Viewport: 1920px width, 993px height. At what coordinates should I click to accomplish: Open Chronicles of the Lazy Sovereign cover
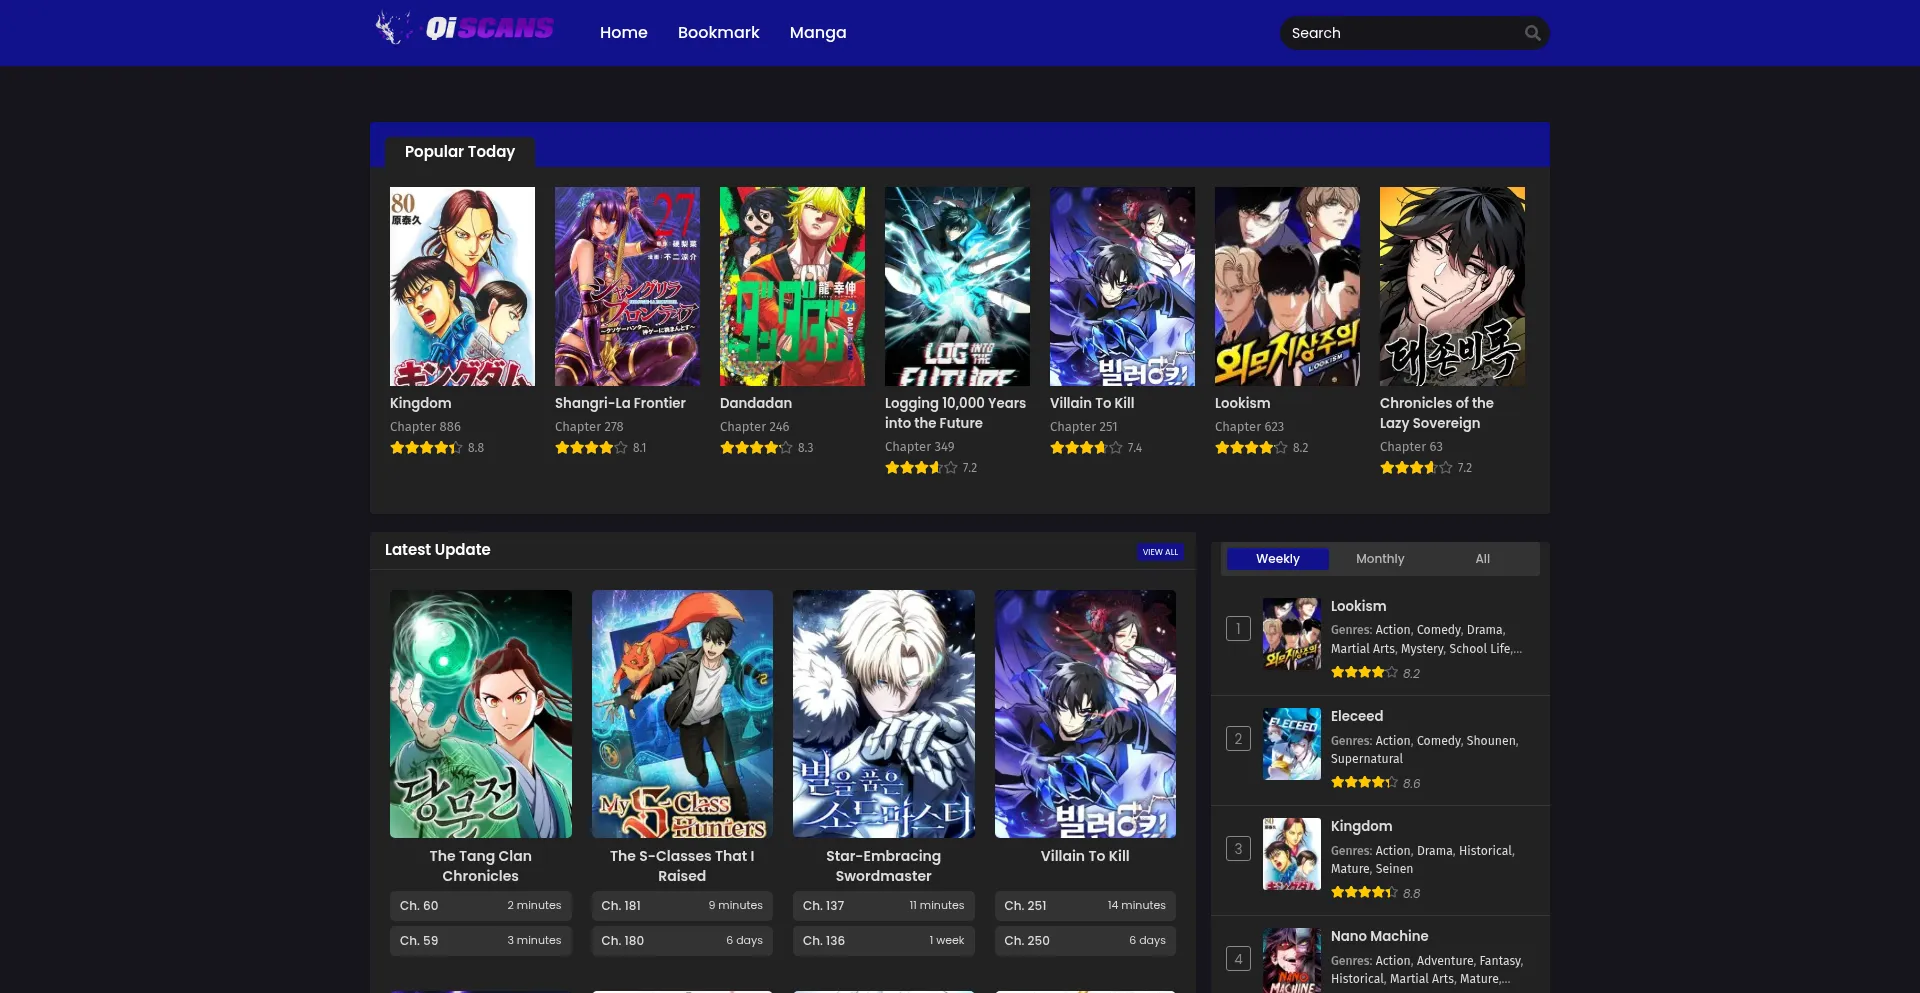tap(1452, 286)
